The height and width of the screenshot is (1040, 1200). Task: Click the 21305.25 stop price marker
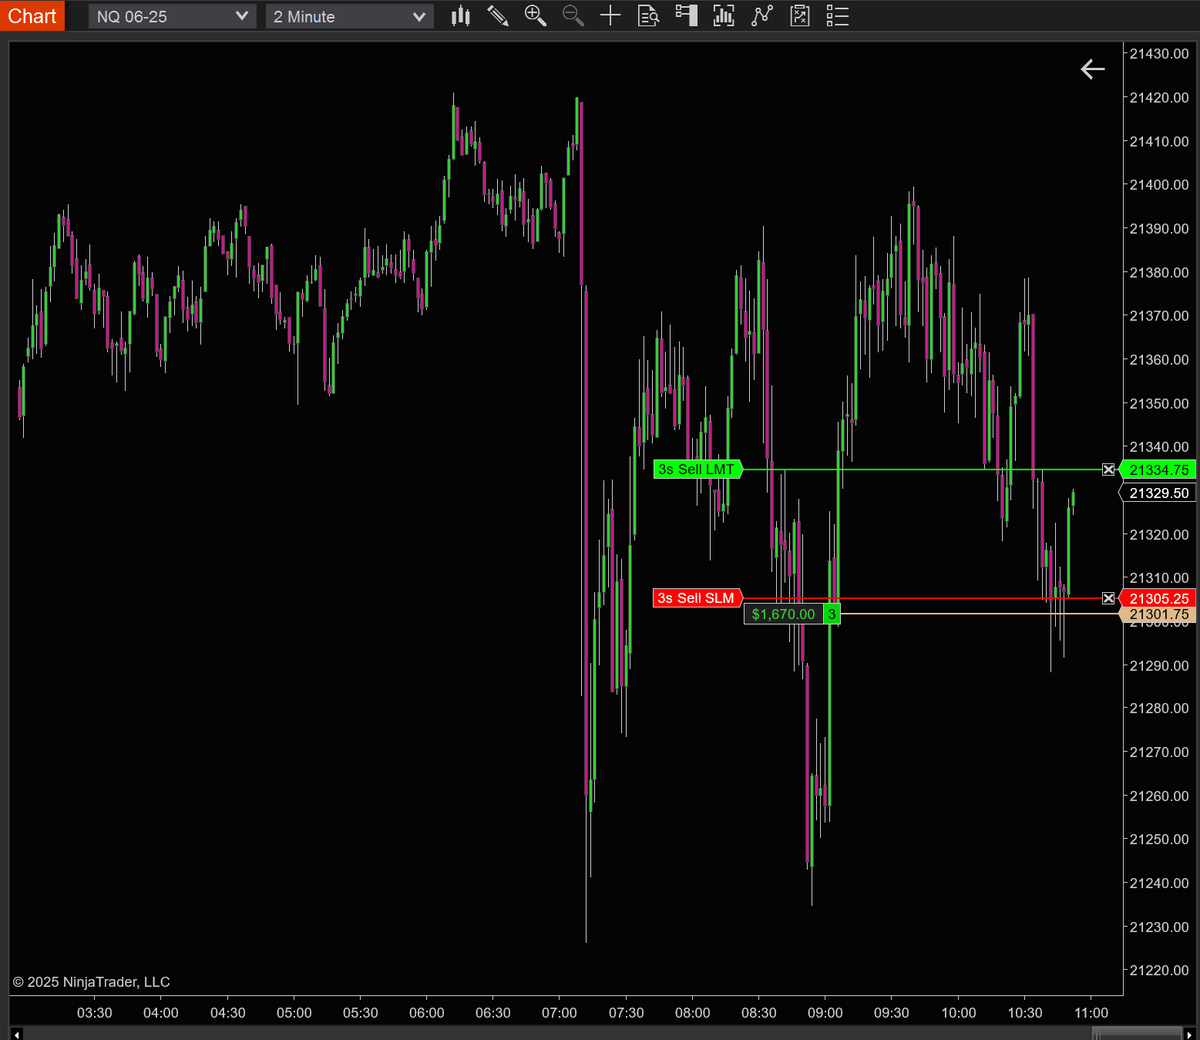click(x=1158, y=598)
